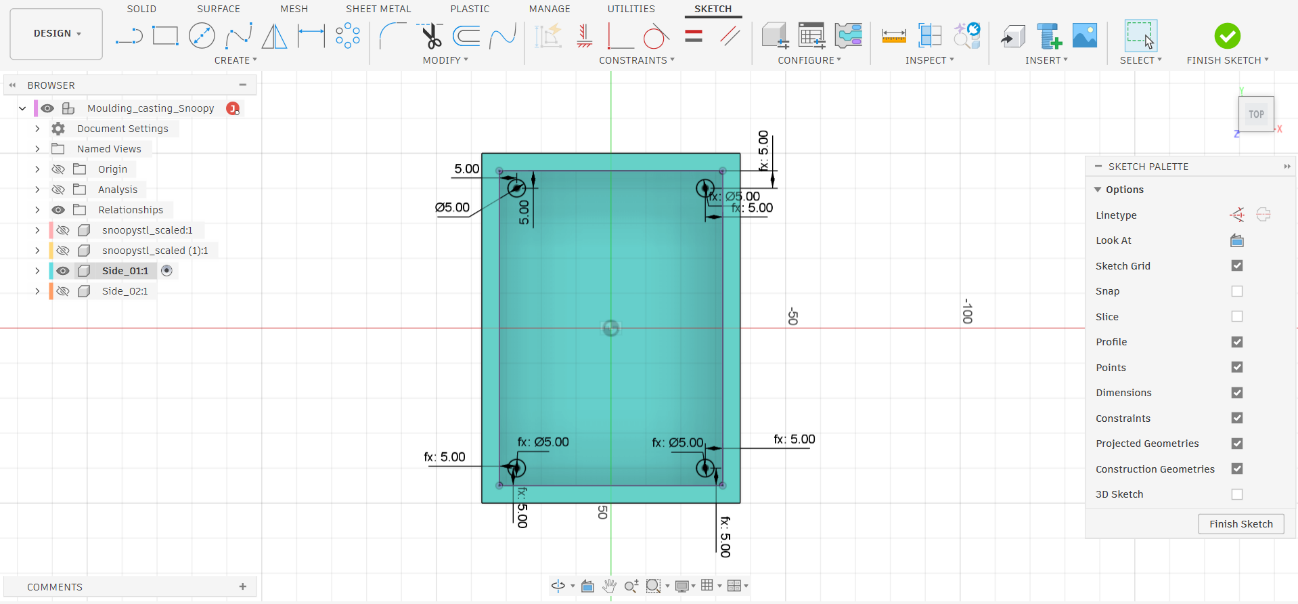Viewport: 1298px width, 604px height.
Task: Click the Orbit tool icon
Action: 558,586
